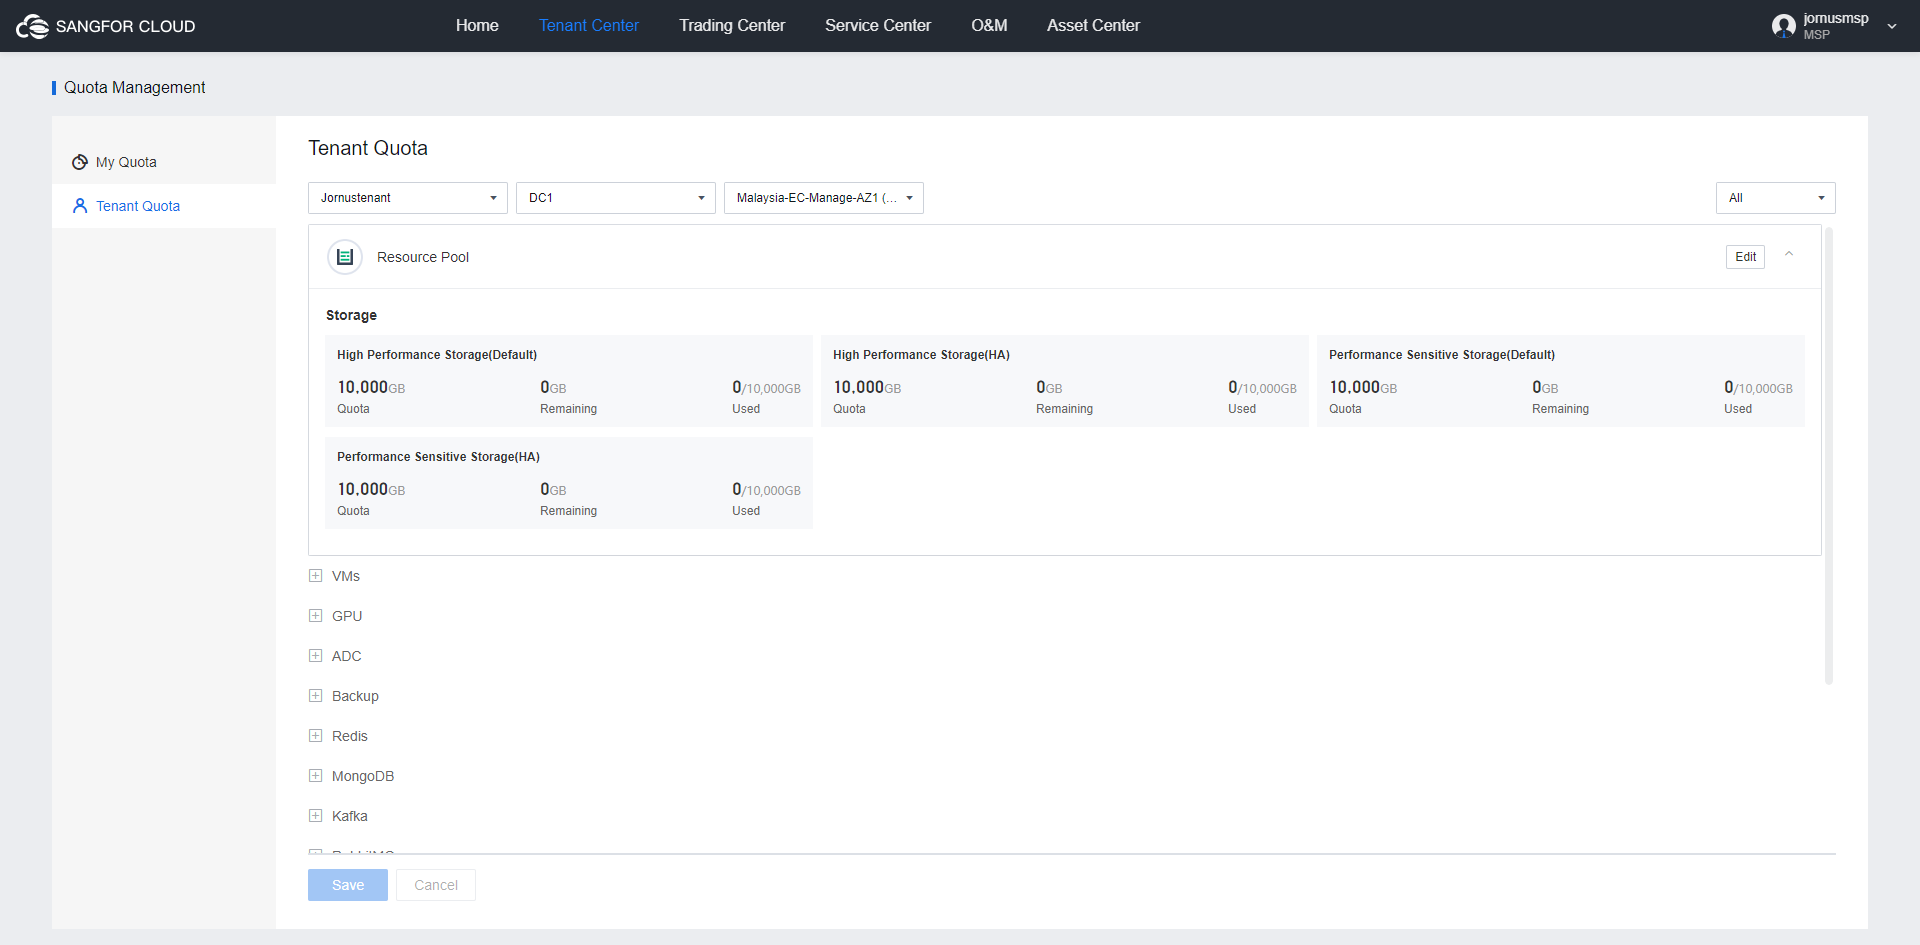1920x945 pixels.
Task: Open the All filter dropdown
Action: pyautogui.click(x=1776, y=198)
